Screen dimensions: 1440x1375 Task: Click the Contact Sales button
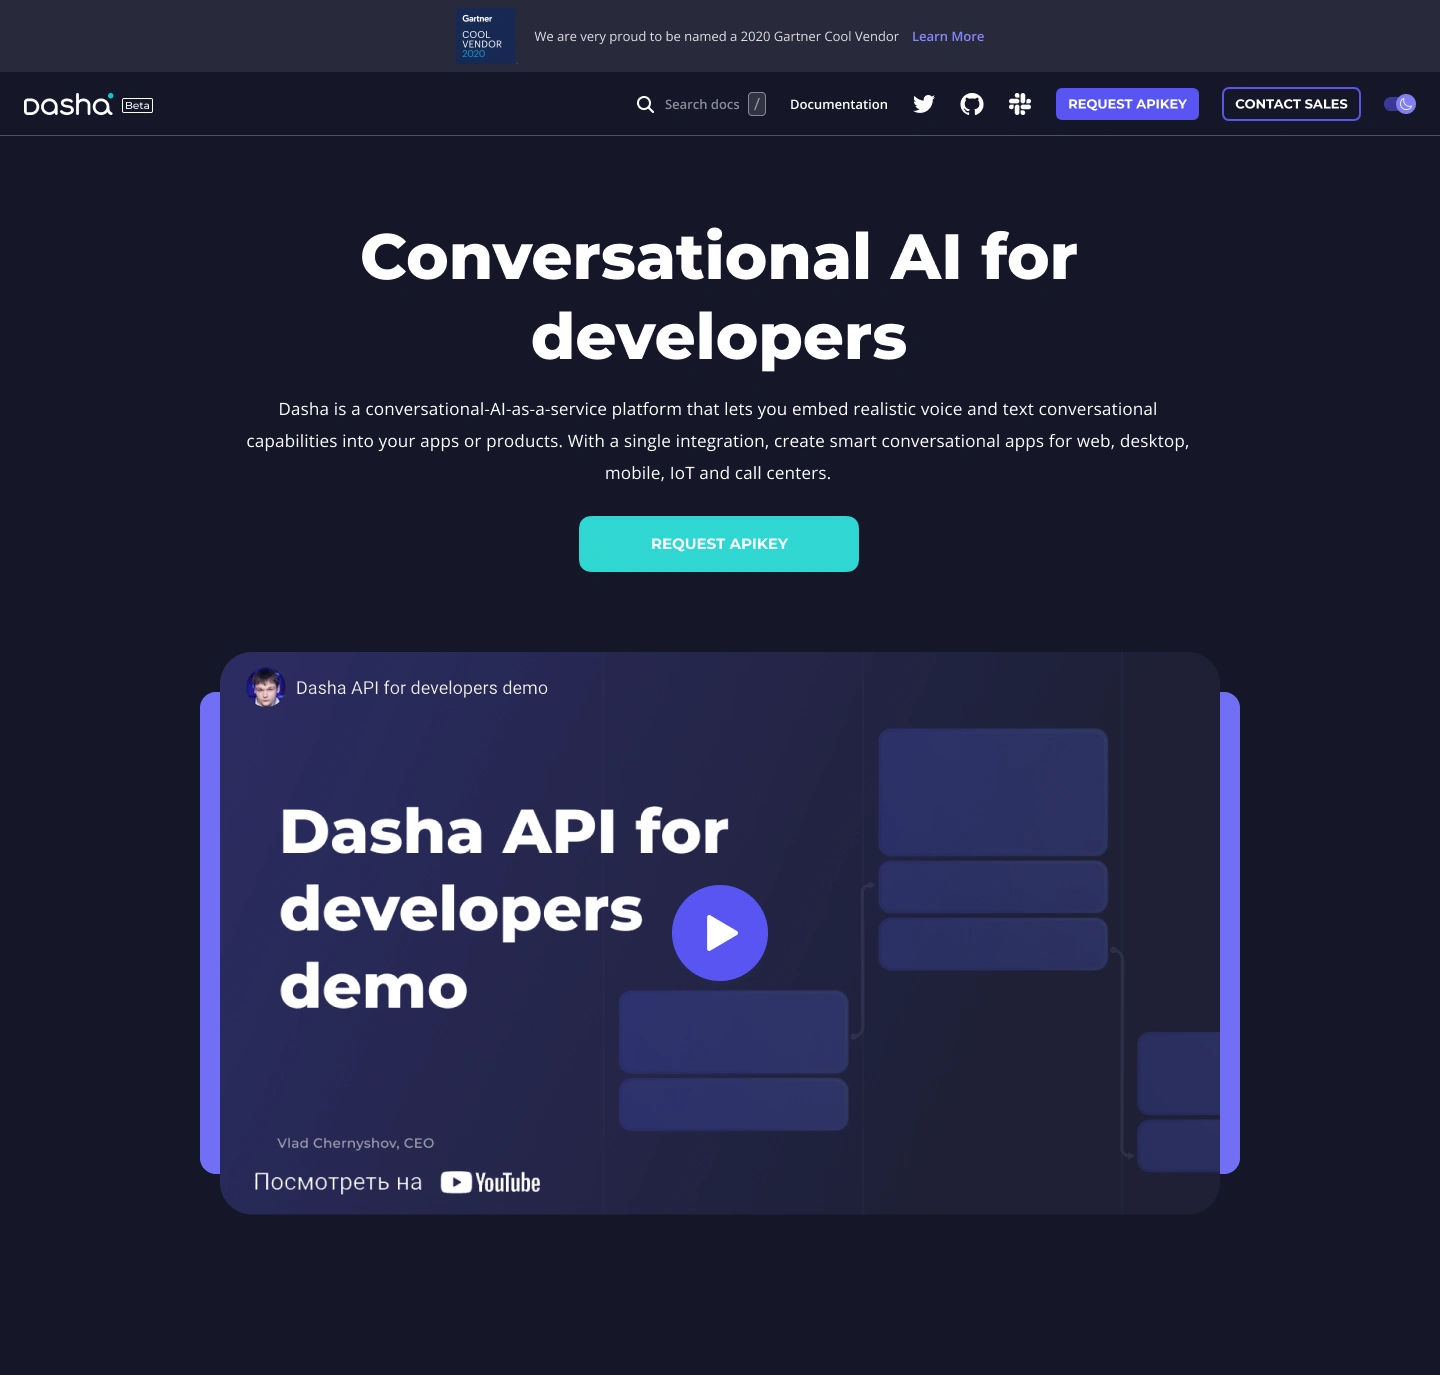click(x=1291, y=104)
